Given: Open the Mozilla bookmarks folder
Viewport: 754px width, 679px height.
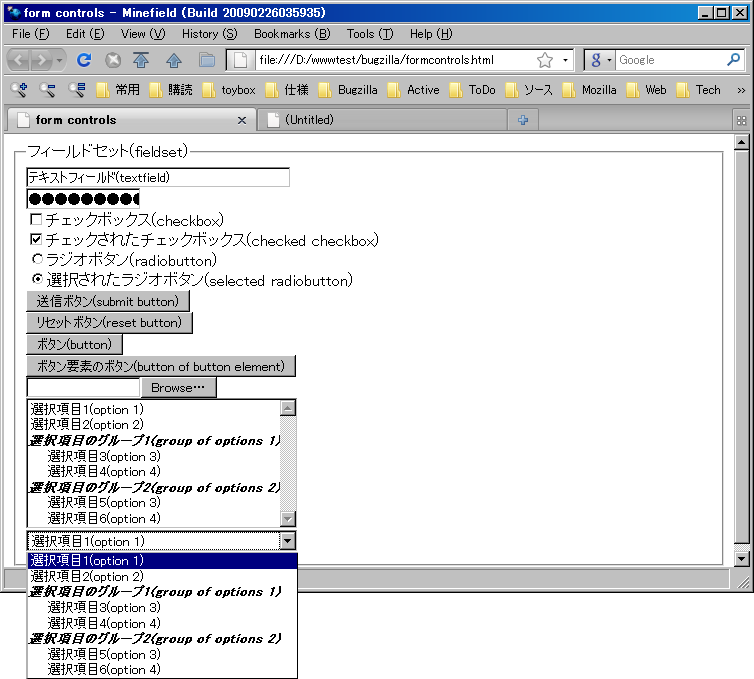Looking at the screenshot, I should tap(589, 89).
